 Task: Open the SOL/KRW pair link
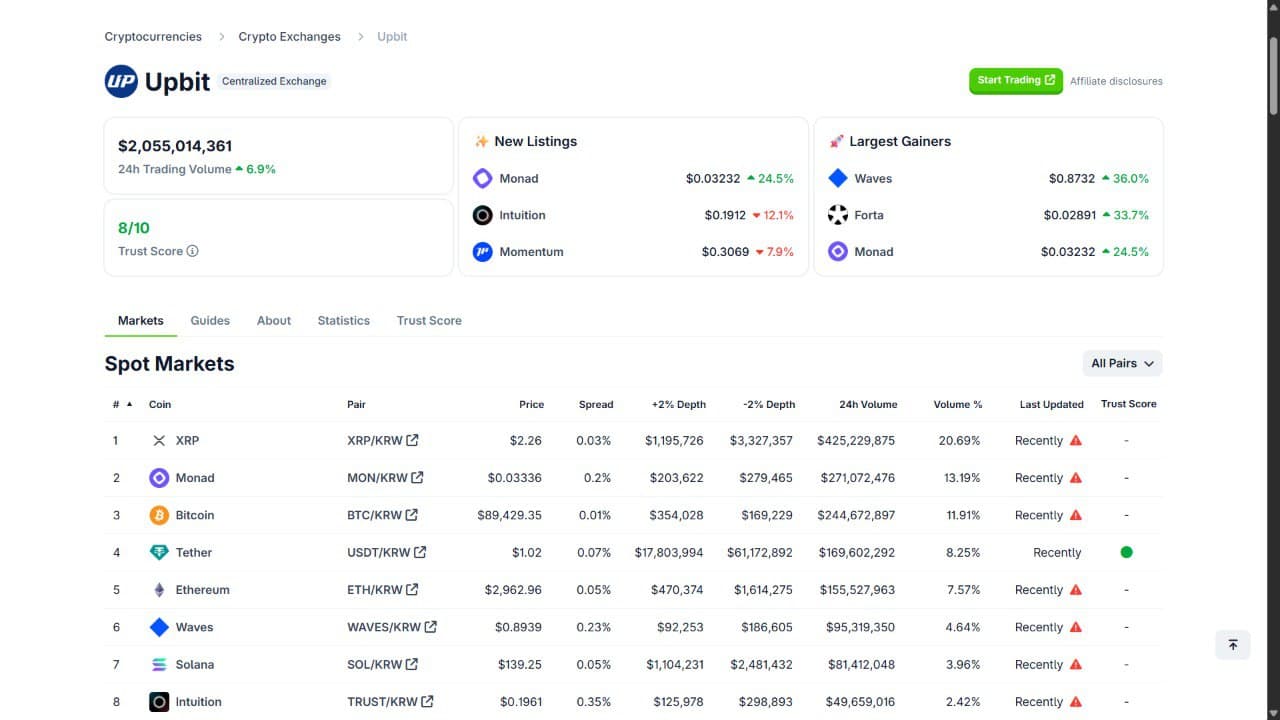pyautogui.click(x=383, y=664)
